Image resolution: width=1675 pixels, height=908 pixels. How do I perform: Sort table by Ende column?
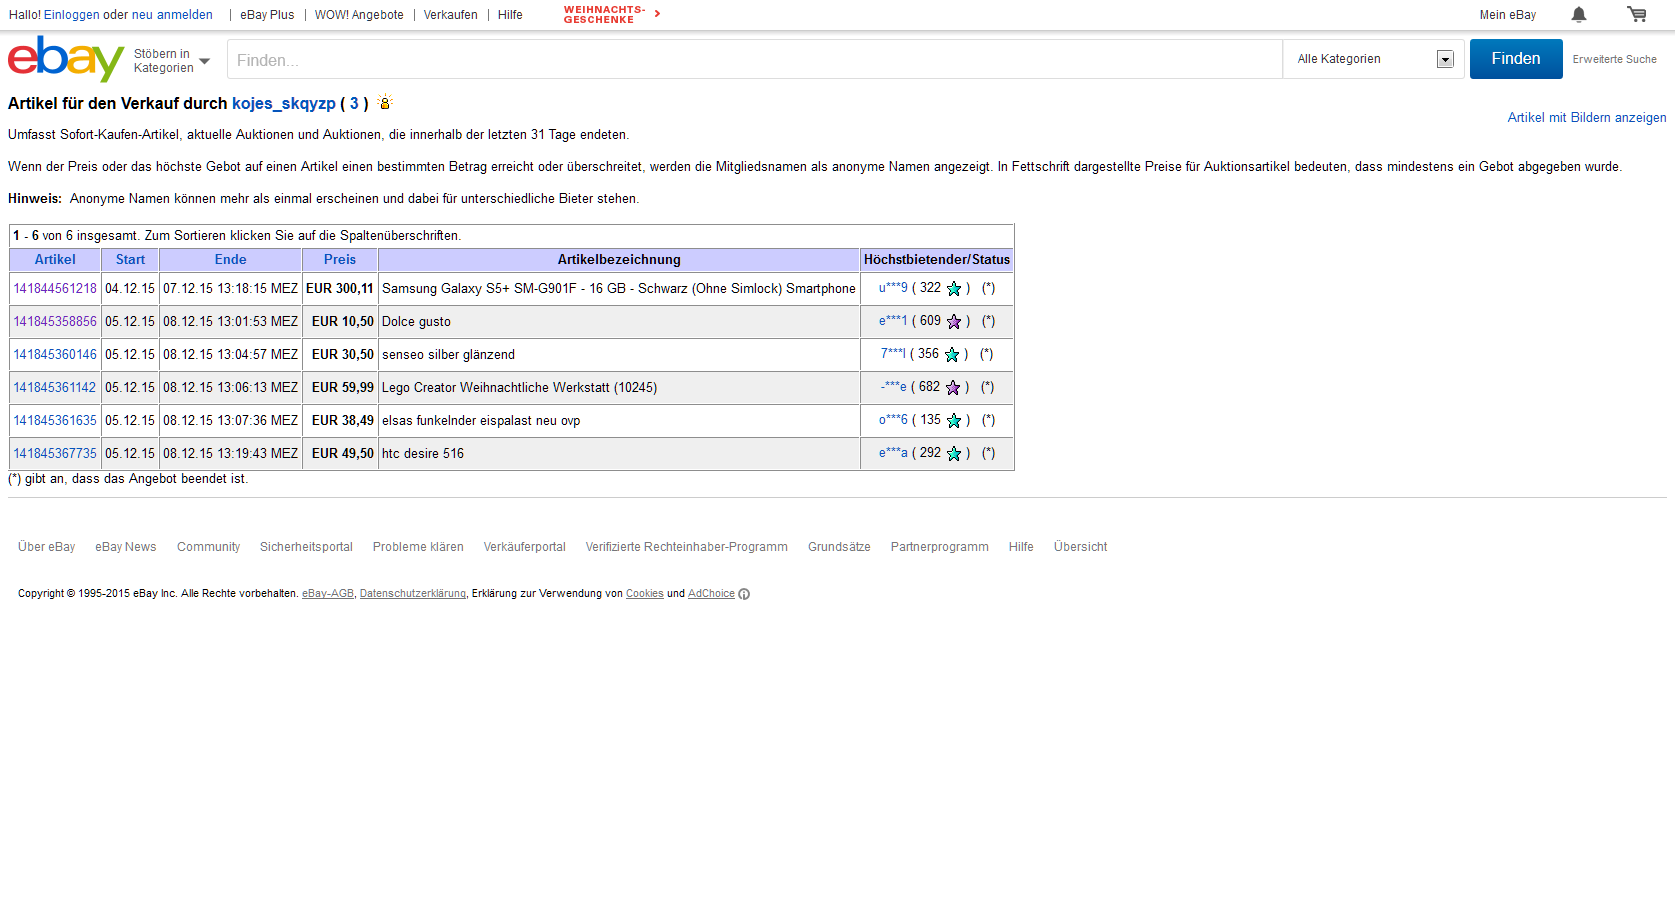coord(230,259)
